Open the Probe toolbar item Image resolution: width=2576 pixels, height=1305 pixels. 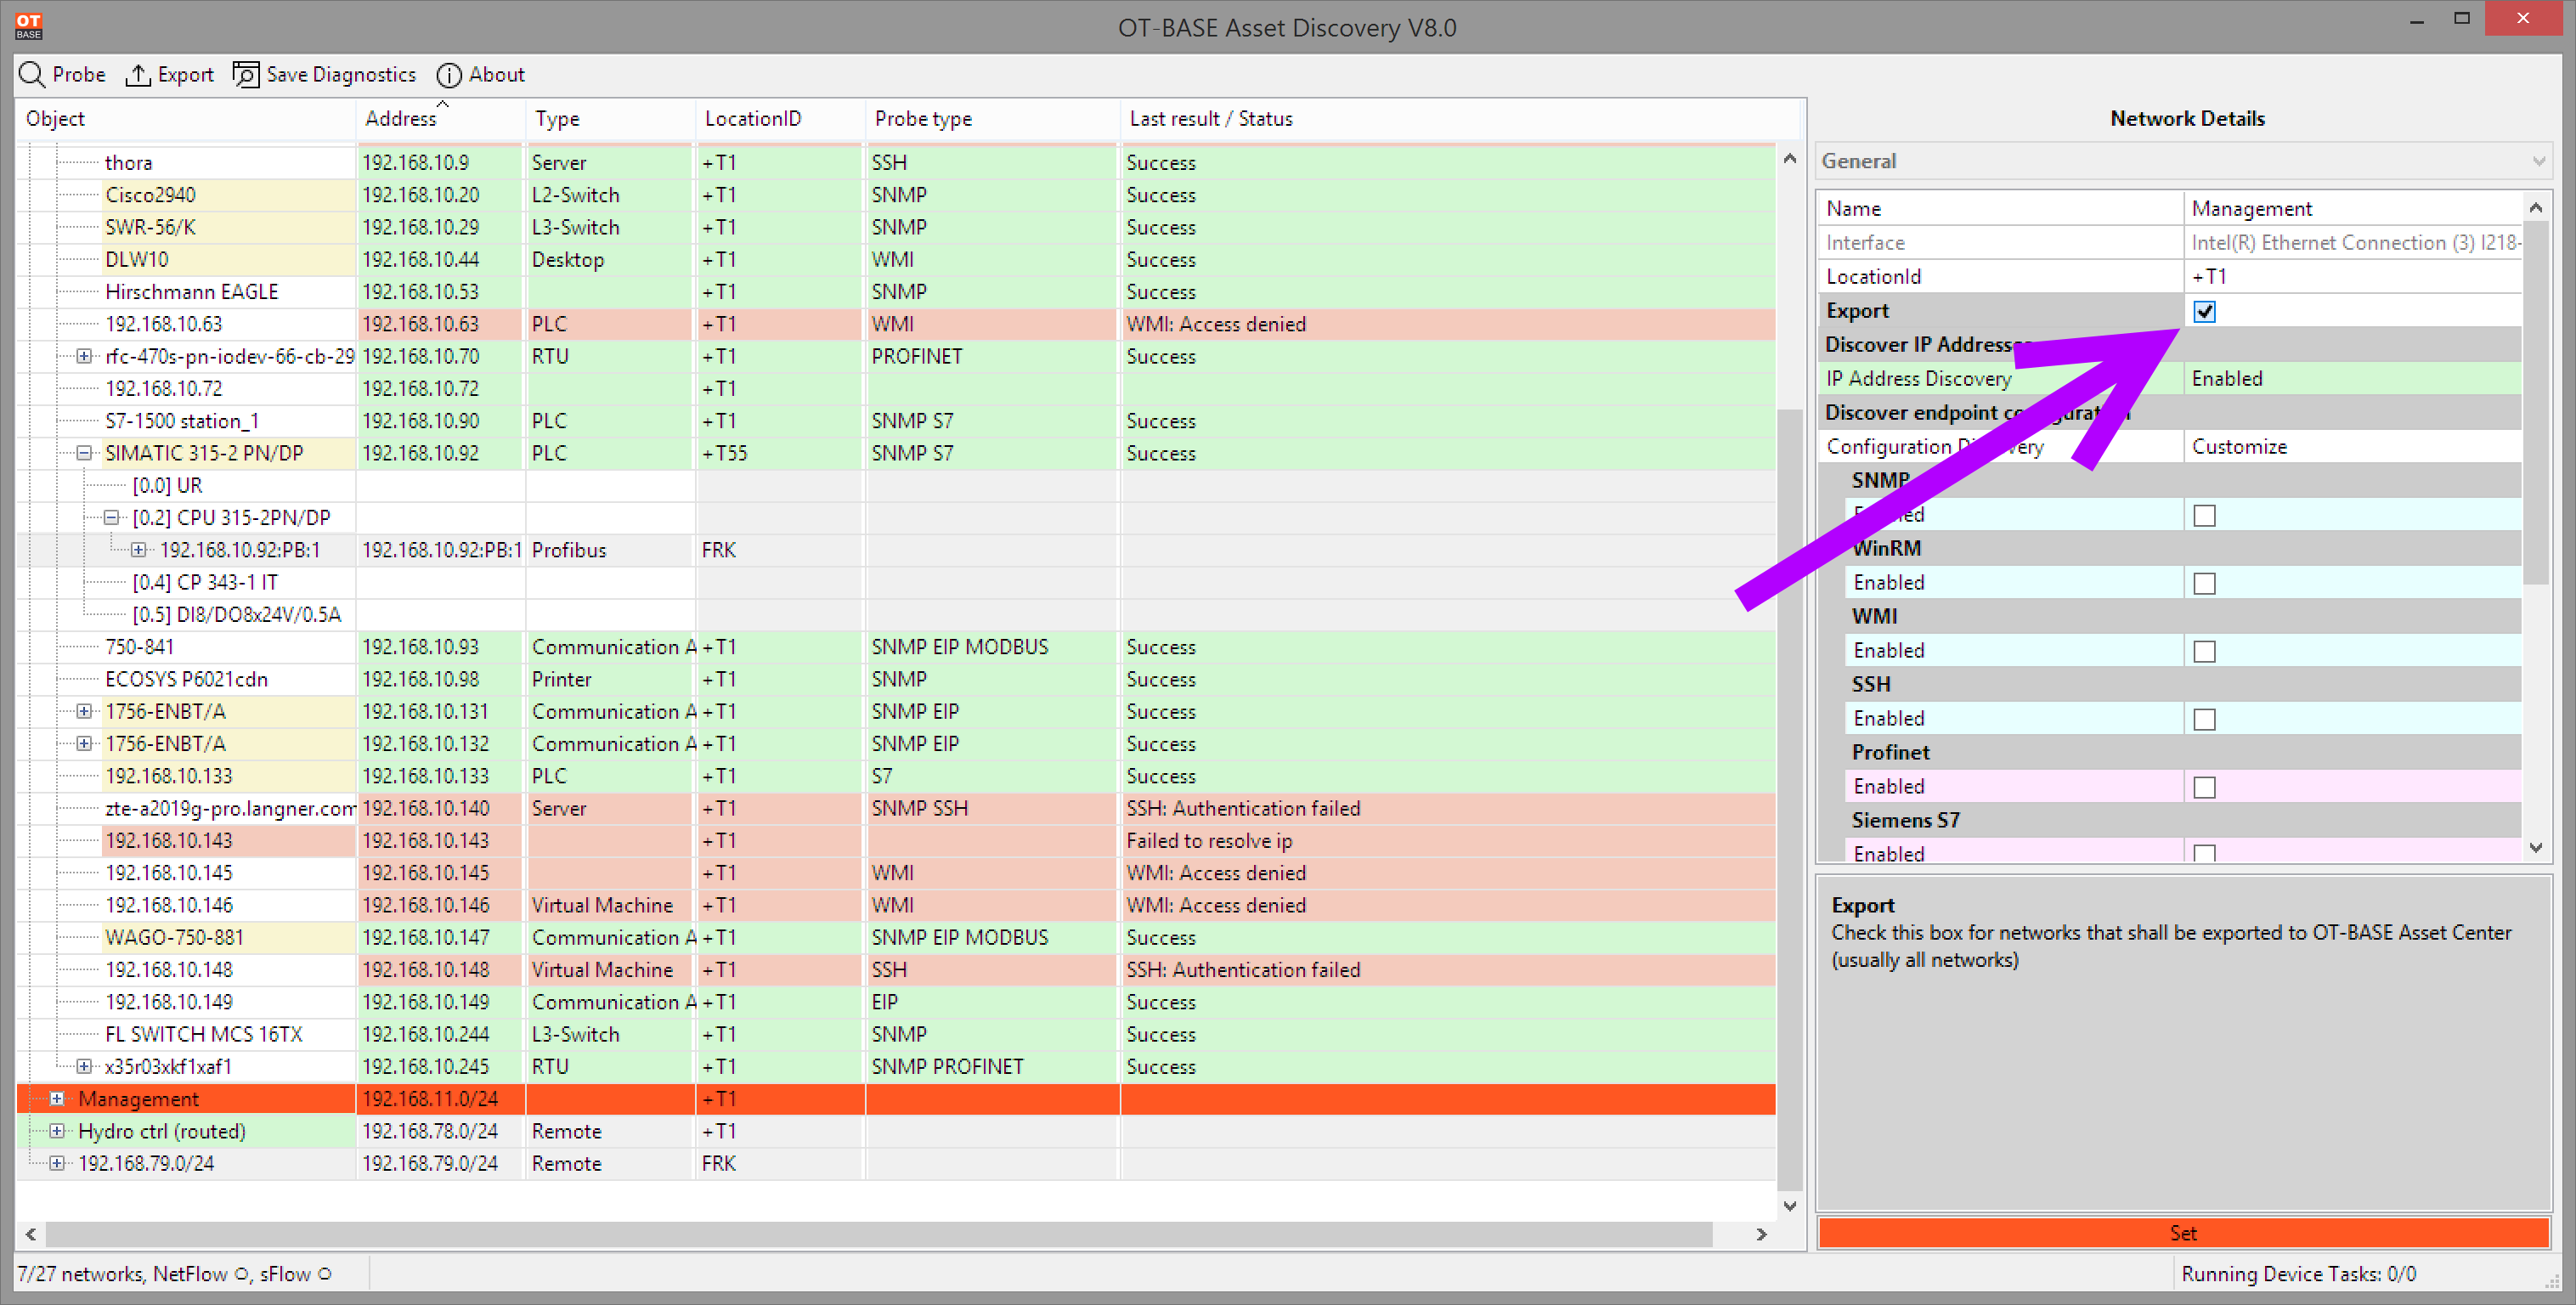[x=63, y=75]
